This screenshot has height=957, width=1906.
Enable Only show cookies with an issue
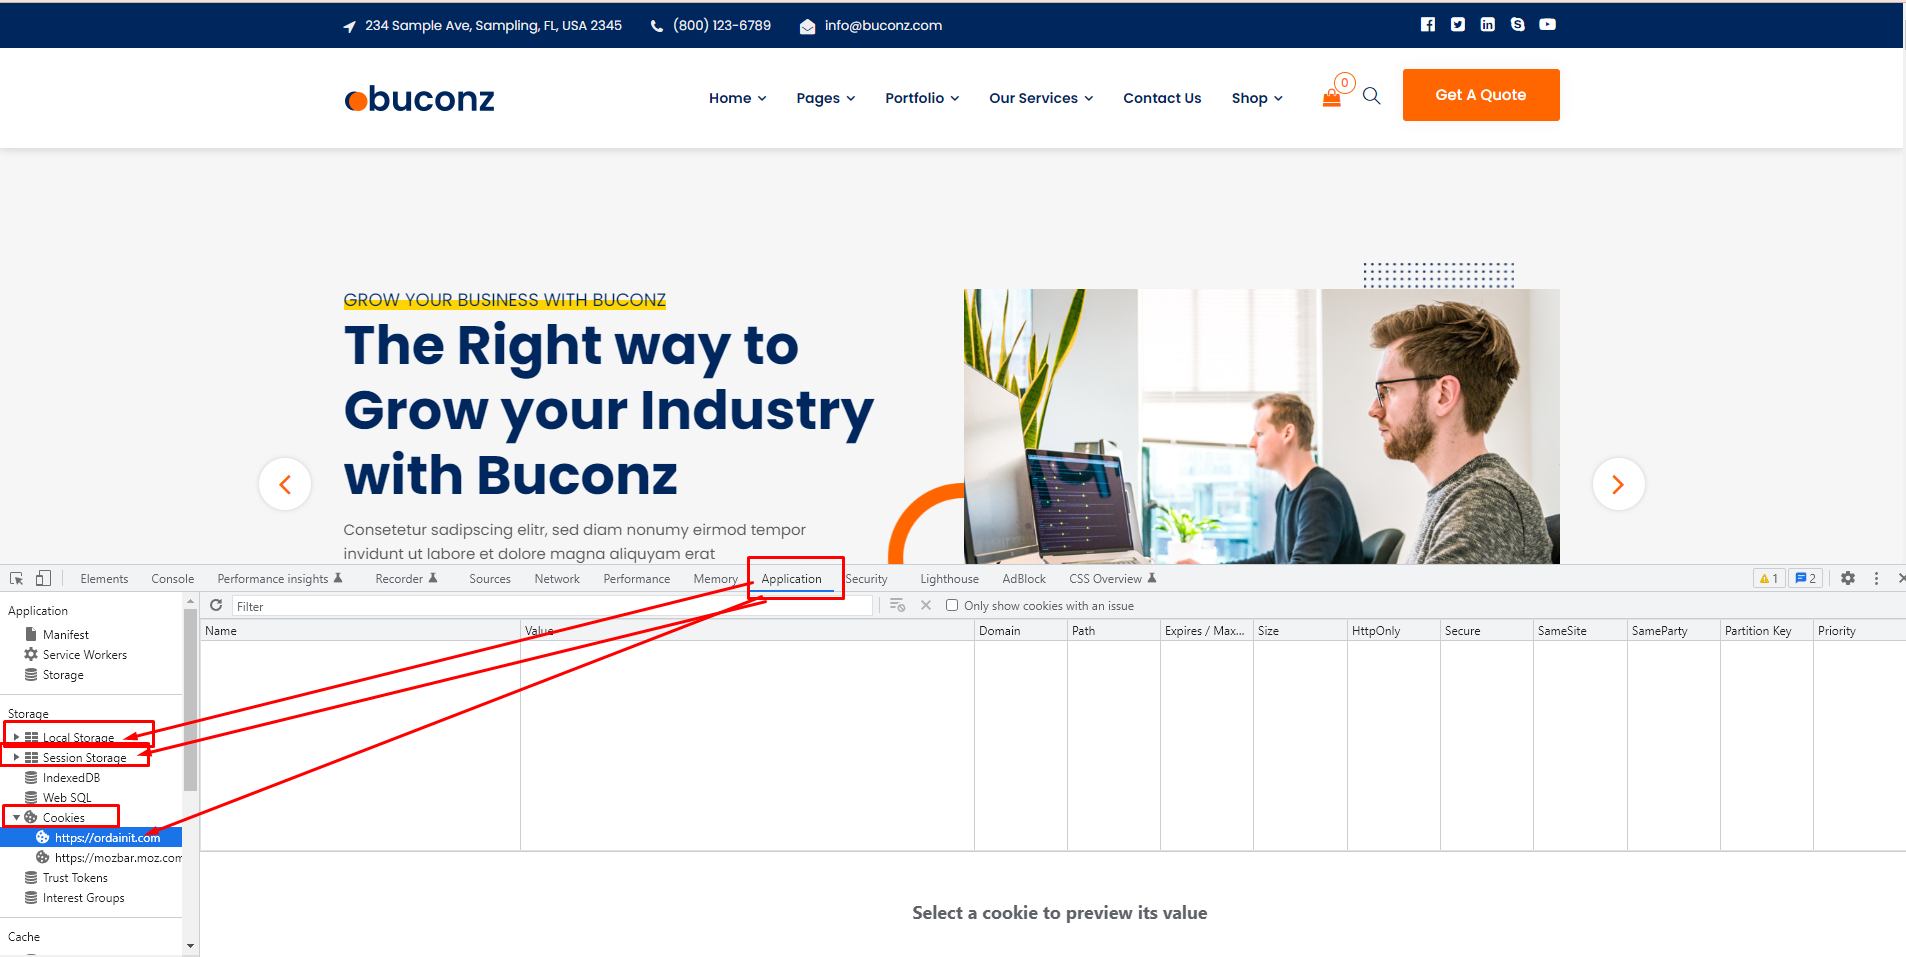[952, 606]
